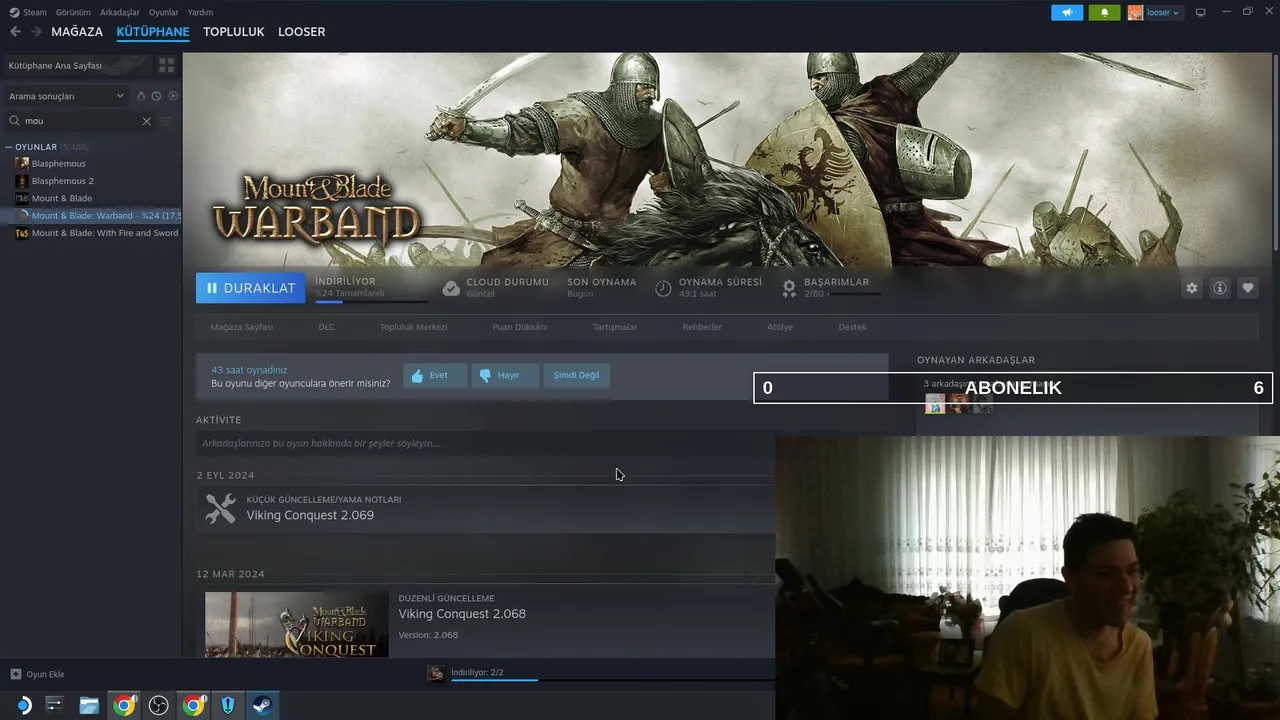Screen dimensions: 1280x720
Task: Click the Şimdi Değil button
Action: pos(577,376)
